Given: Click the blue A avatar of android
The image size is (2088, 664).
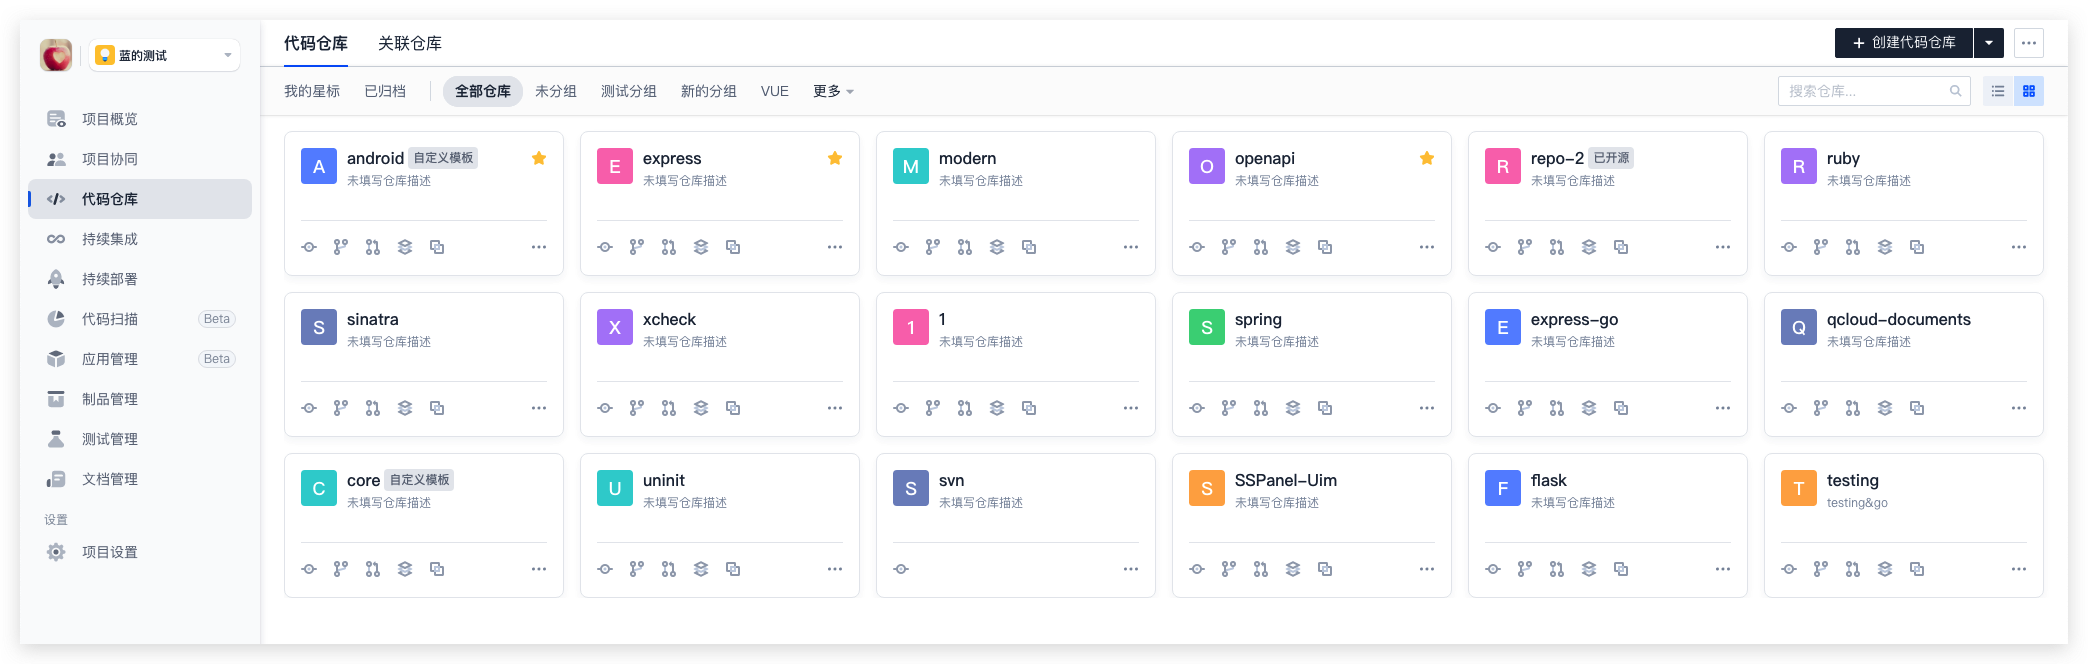Looking at the screenshot, I should pyautogui.click(x=319, y=167).
